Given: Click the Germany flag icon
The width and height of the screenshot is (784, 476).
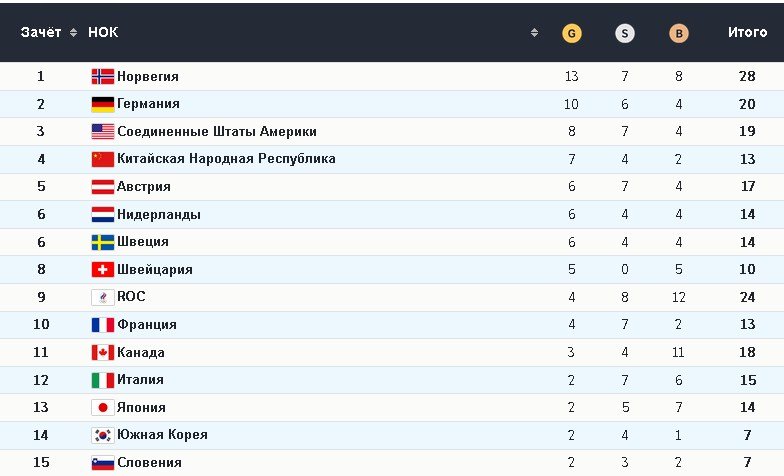Looking at the screenshot, I should (x=103, y=104).
